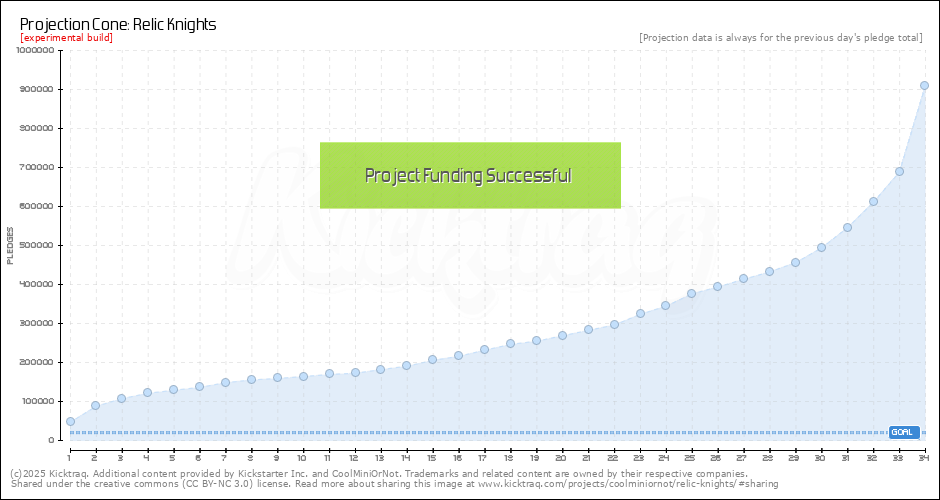940x500 pixels.
Task: Click the day 3 data point
Action: 121,399
